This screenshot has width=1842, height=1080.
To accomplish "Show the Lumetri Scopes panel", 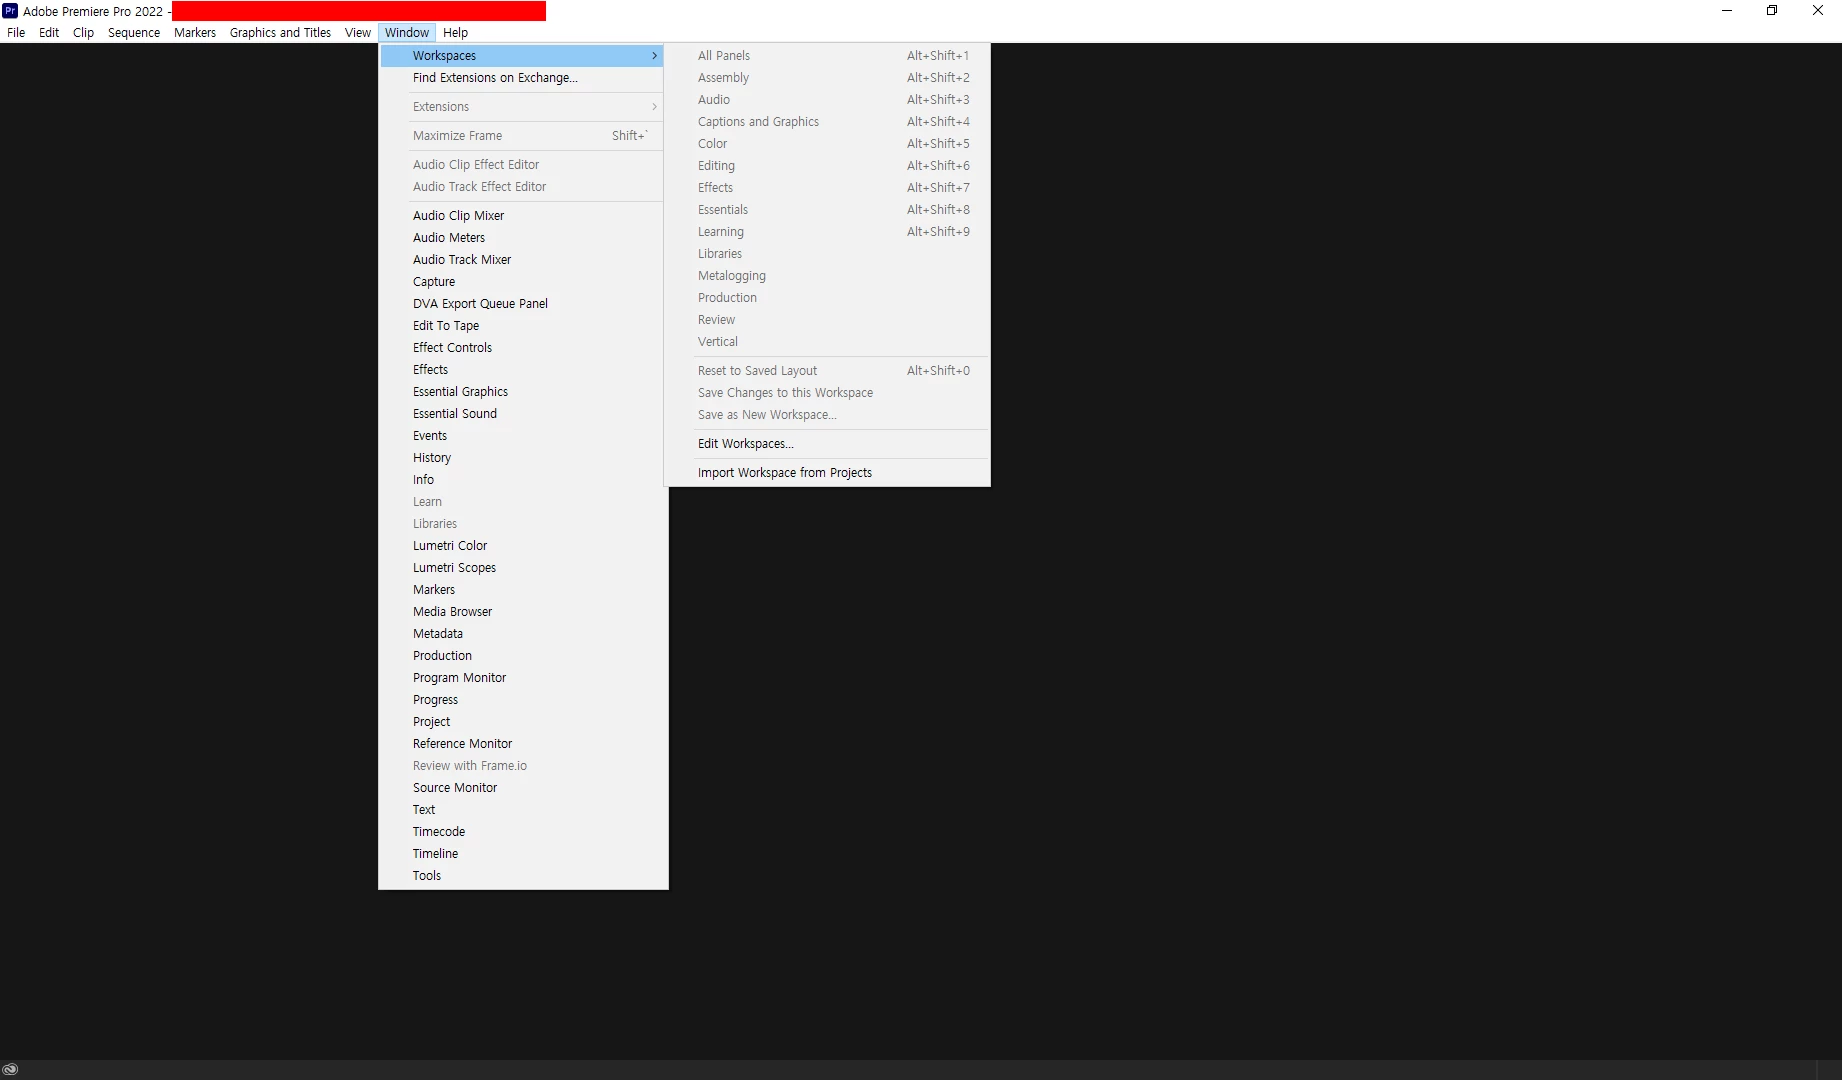I will click(x=522, y=568).
